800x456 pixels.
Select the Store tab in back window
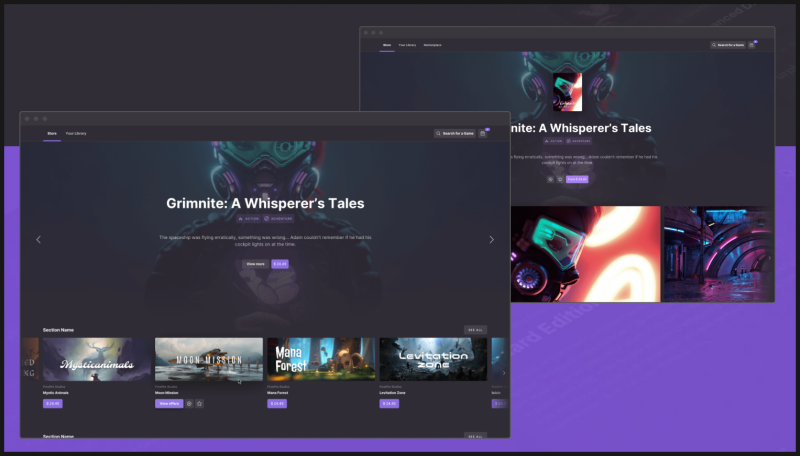pos(387,45)
